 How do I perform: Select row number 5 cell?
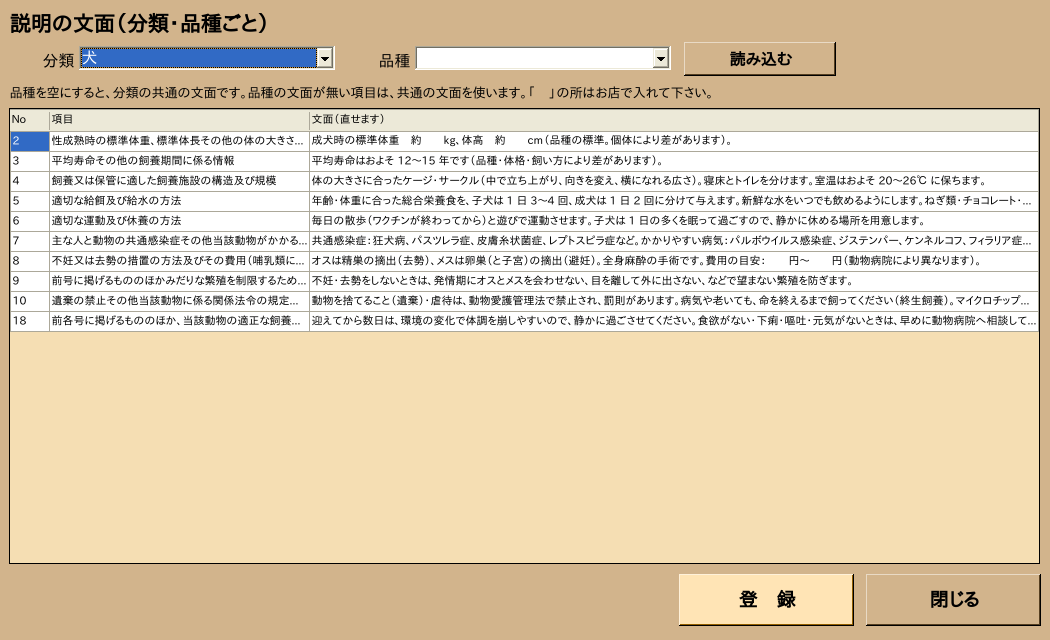click(29, 201)
